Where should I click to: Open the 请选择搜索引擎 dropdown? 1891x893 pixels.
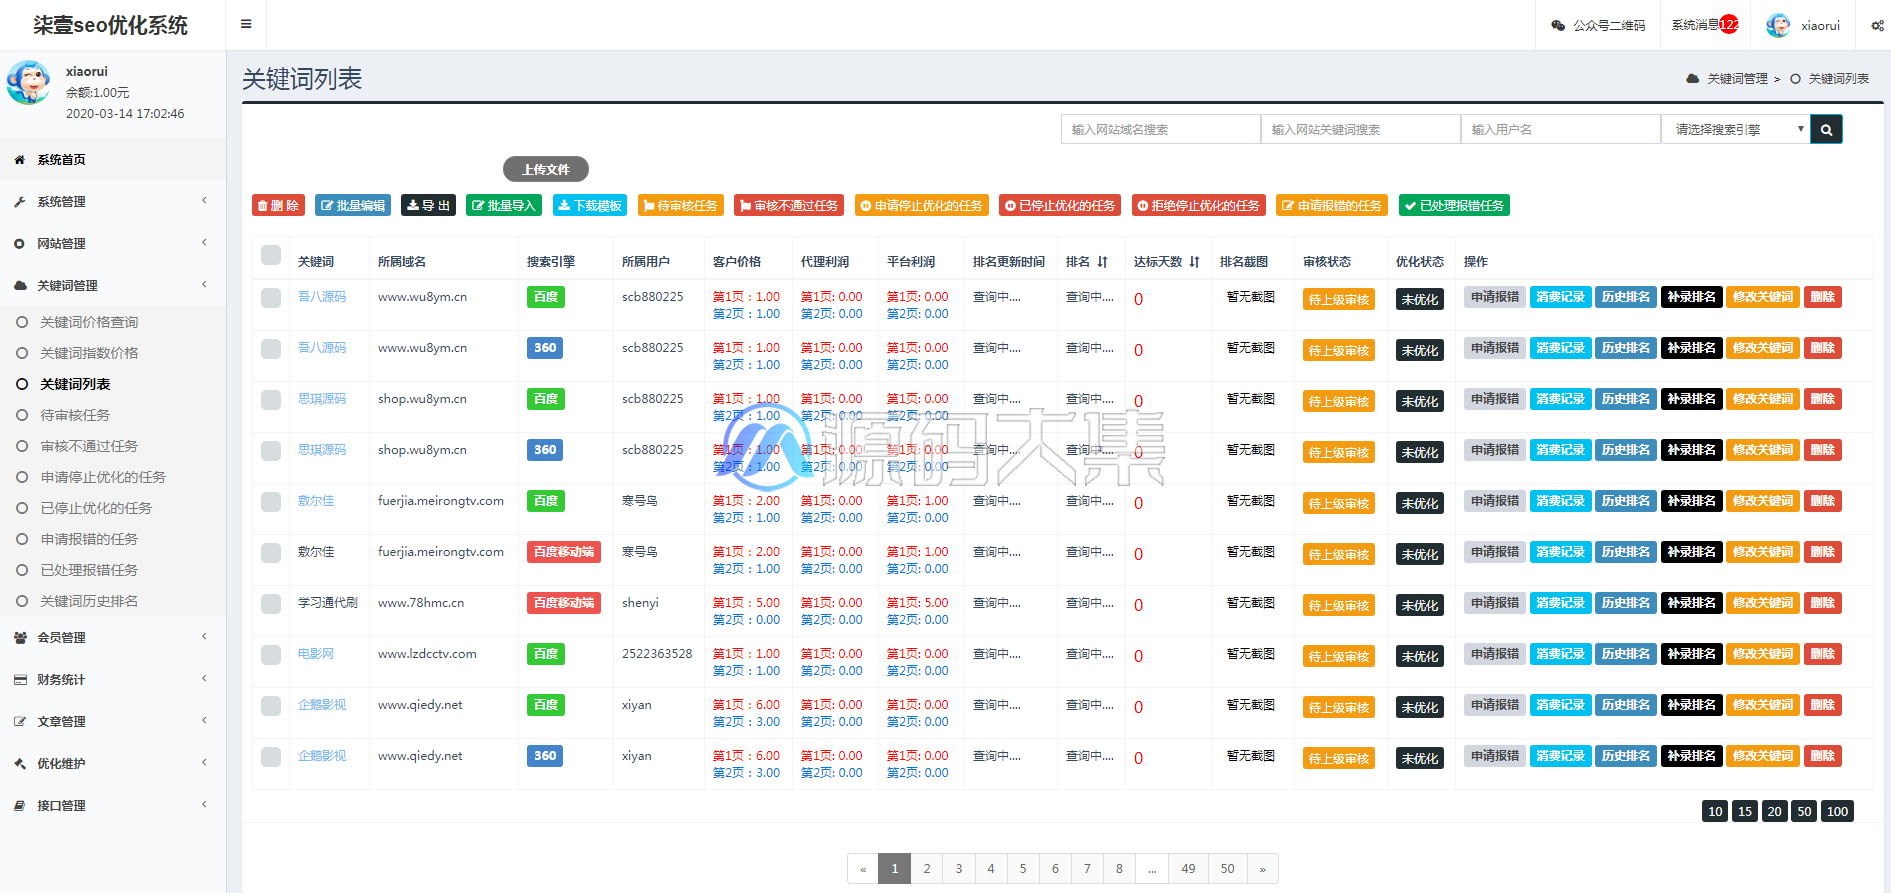tap(1736, 129)
